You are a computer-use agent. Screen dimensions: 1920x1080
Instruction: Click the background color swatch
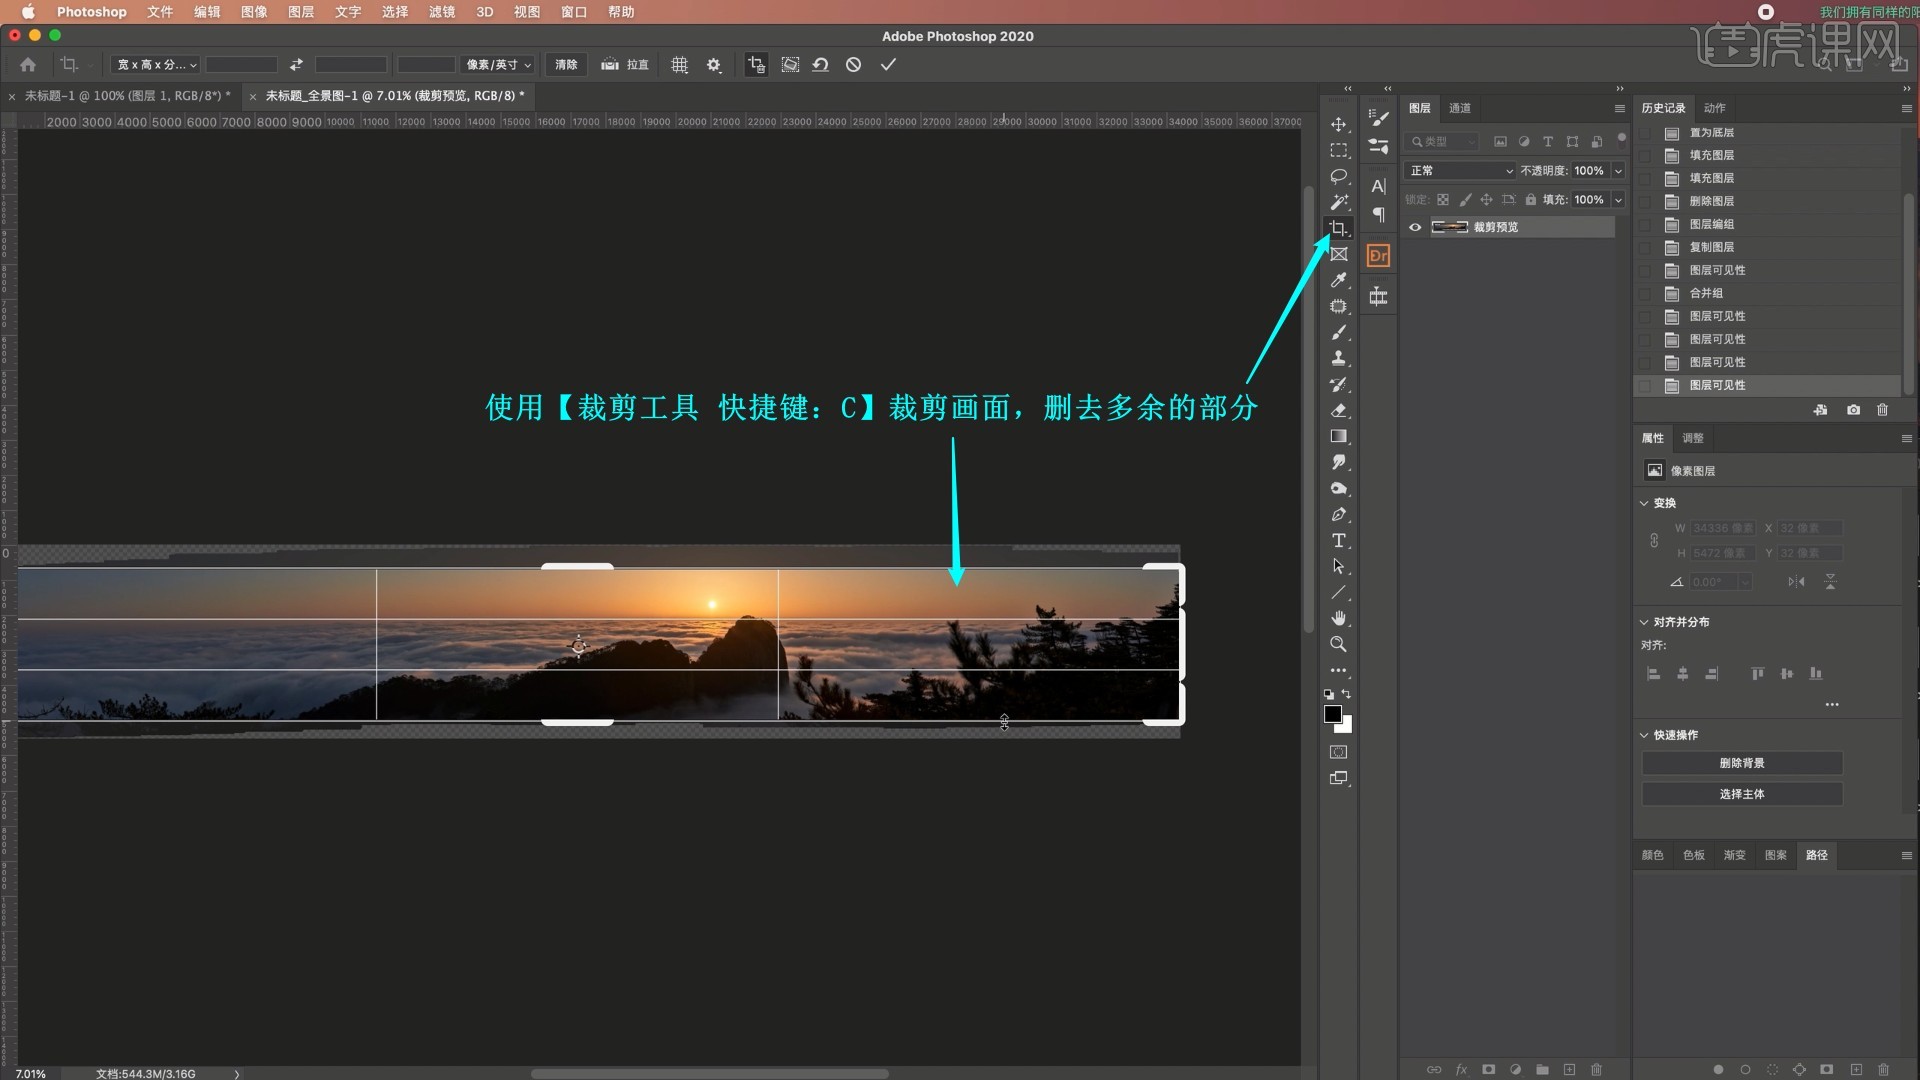point(1346,725)
